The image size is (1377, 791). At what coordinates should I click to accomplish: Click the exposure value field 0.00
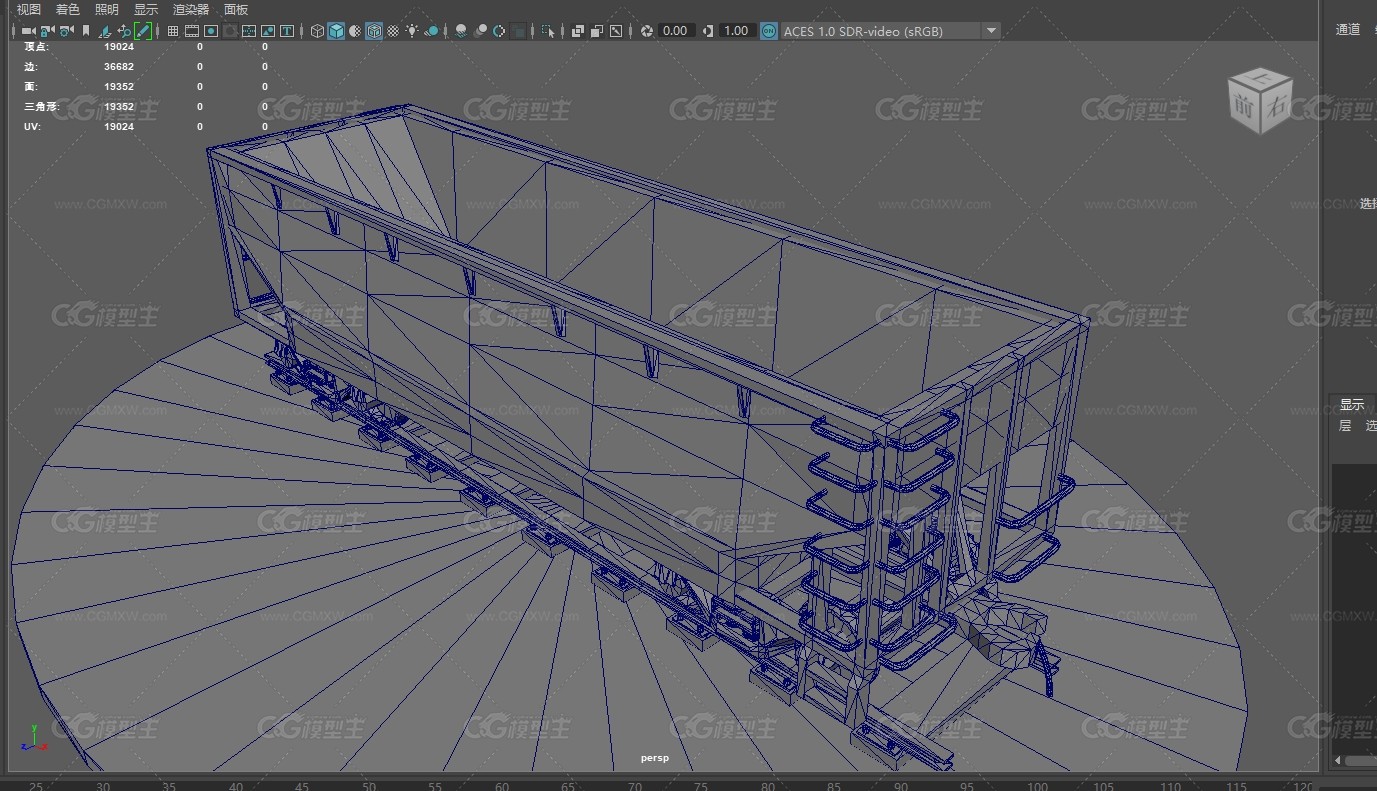click(676, 31)
